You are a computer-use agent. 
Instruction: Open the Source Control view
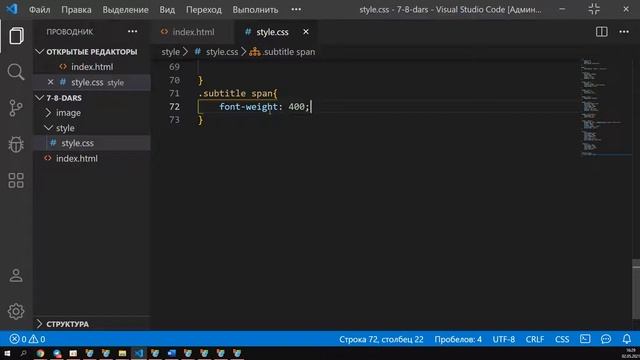point(16,108)
